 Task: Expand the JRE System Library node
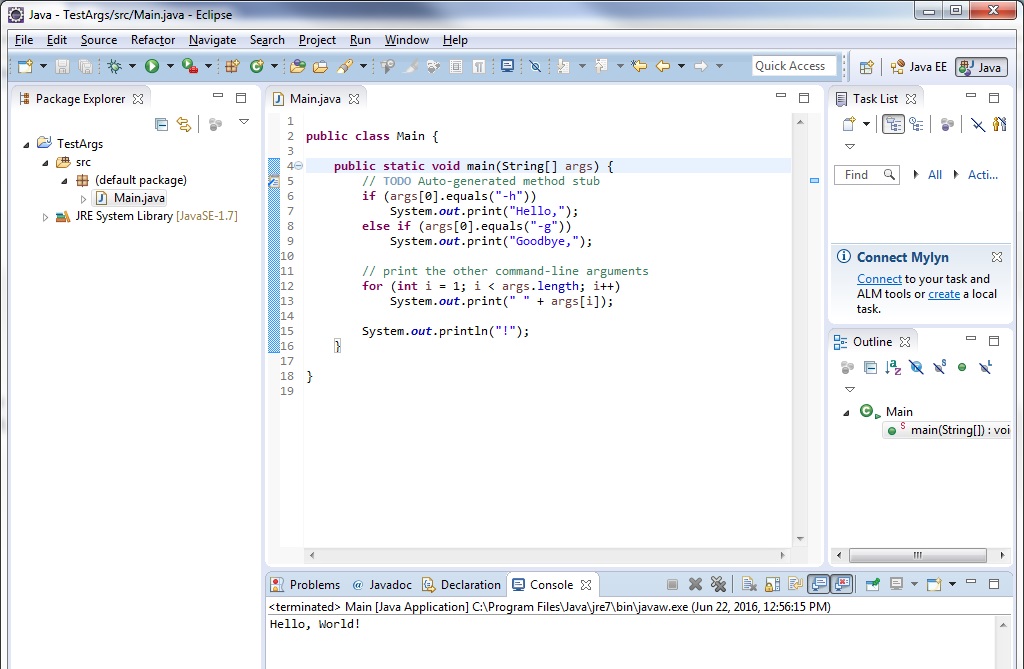45,217
